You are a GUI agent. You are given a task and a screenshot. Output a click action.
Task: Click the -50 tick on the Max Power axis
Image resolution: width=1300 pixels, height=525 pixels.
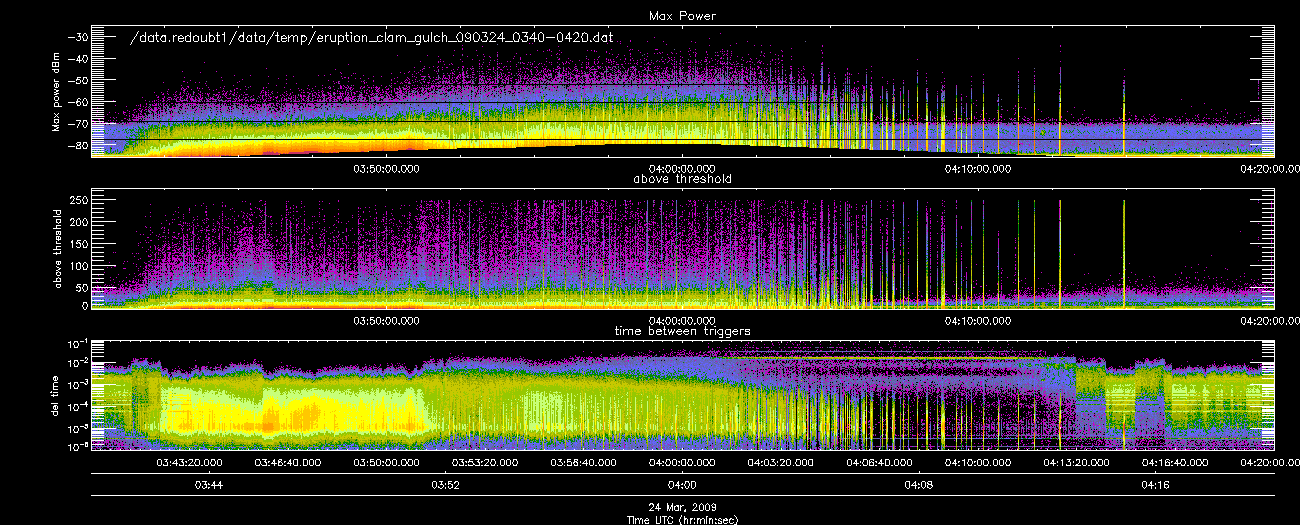79,80
